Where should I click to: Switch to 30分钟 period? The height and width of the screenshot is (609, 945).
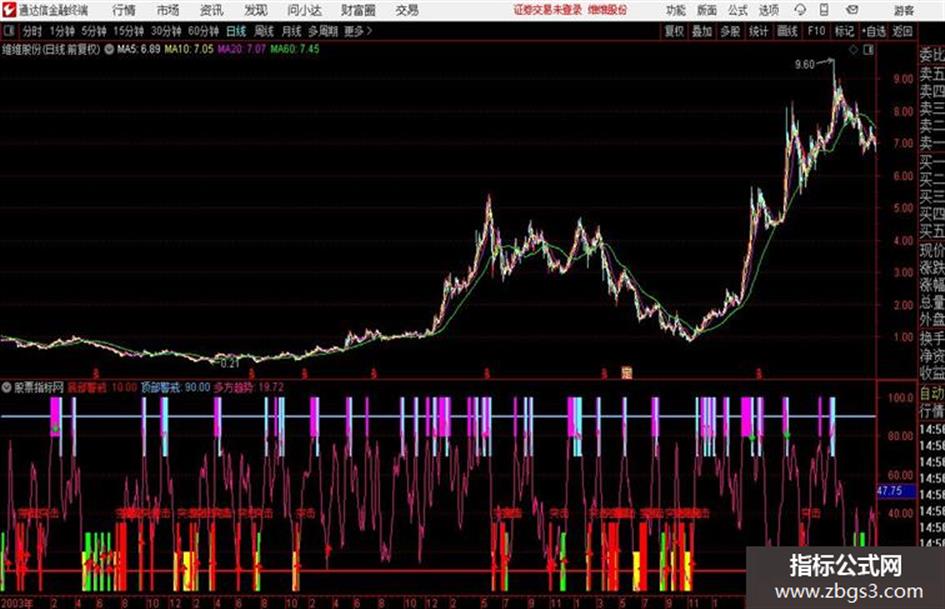[166, 31]
